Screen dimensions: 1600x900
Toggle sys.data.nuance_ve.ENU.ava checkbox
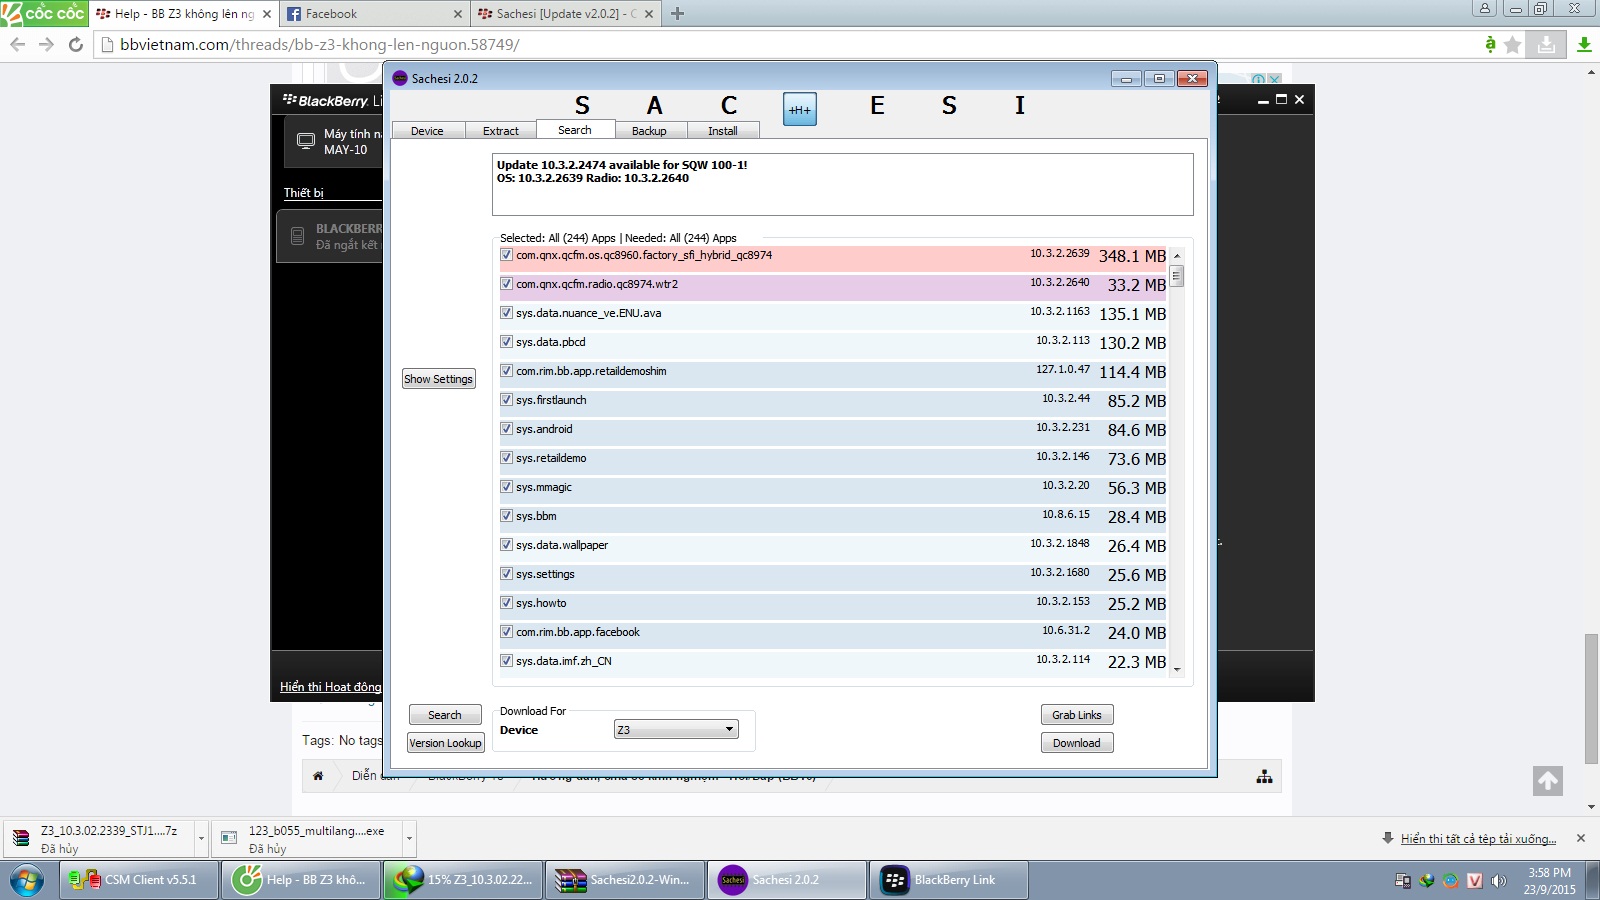tap(506, 313)
